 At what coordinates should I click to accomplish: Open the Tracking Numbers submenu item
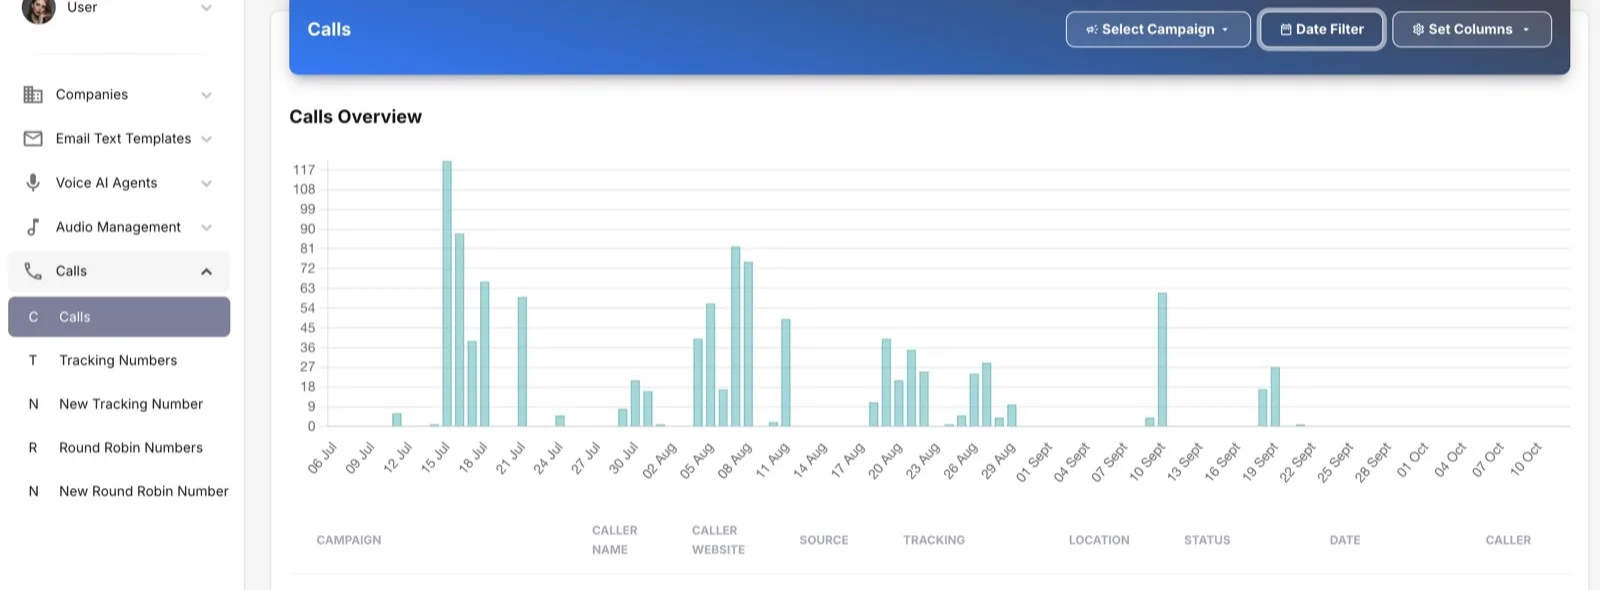[119, 361]
